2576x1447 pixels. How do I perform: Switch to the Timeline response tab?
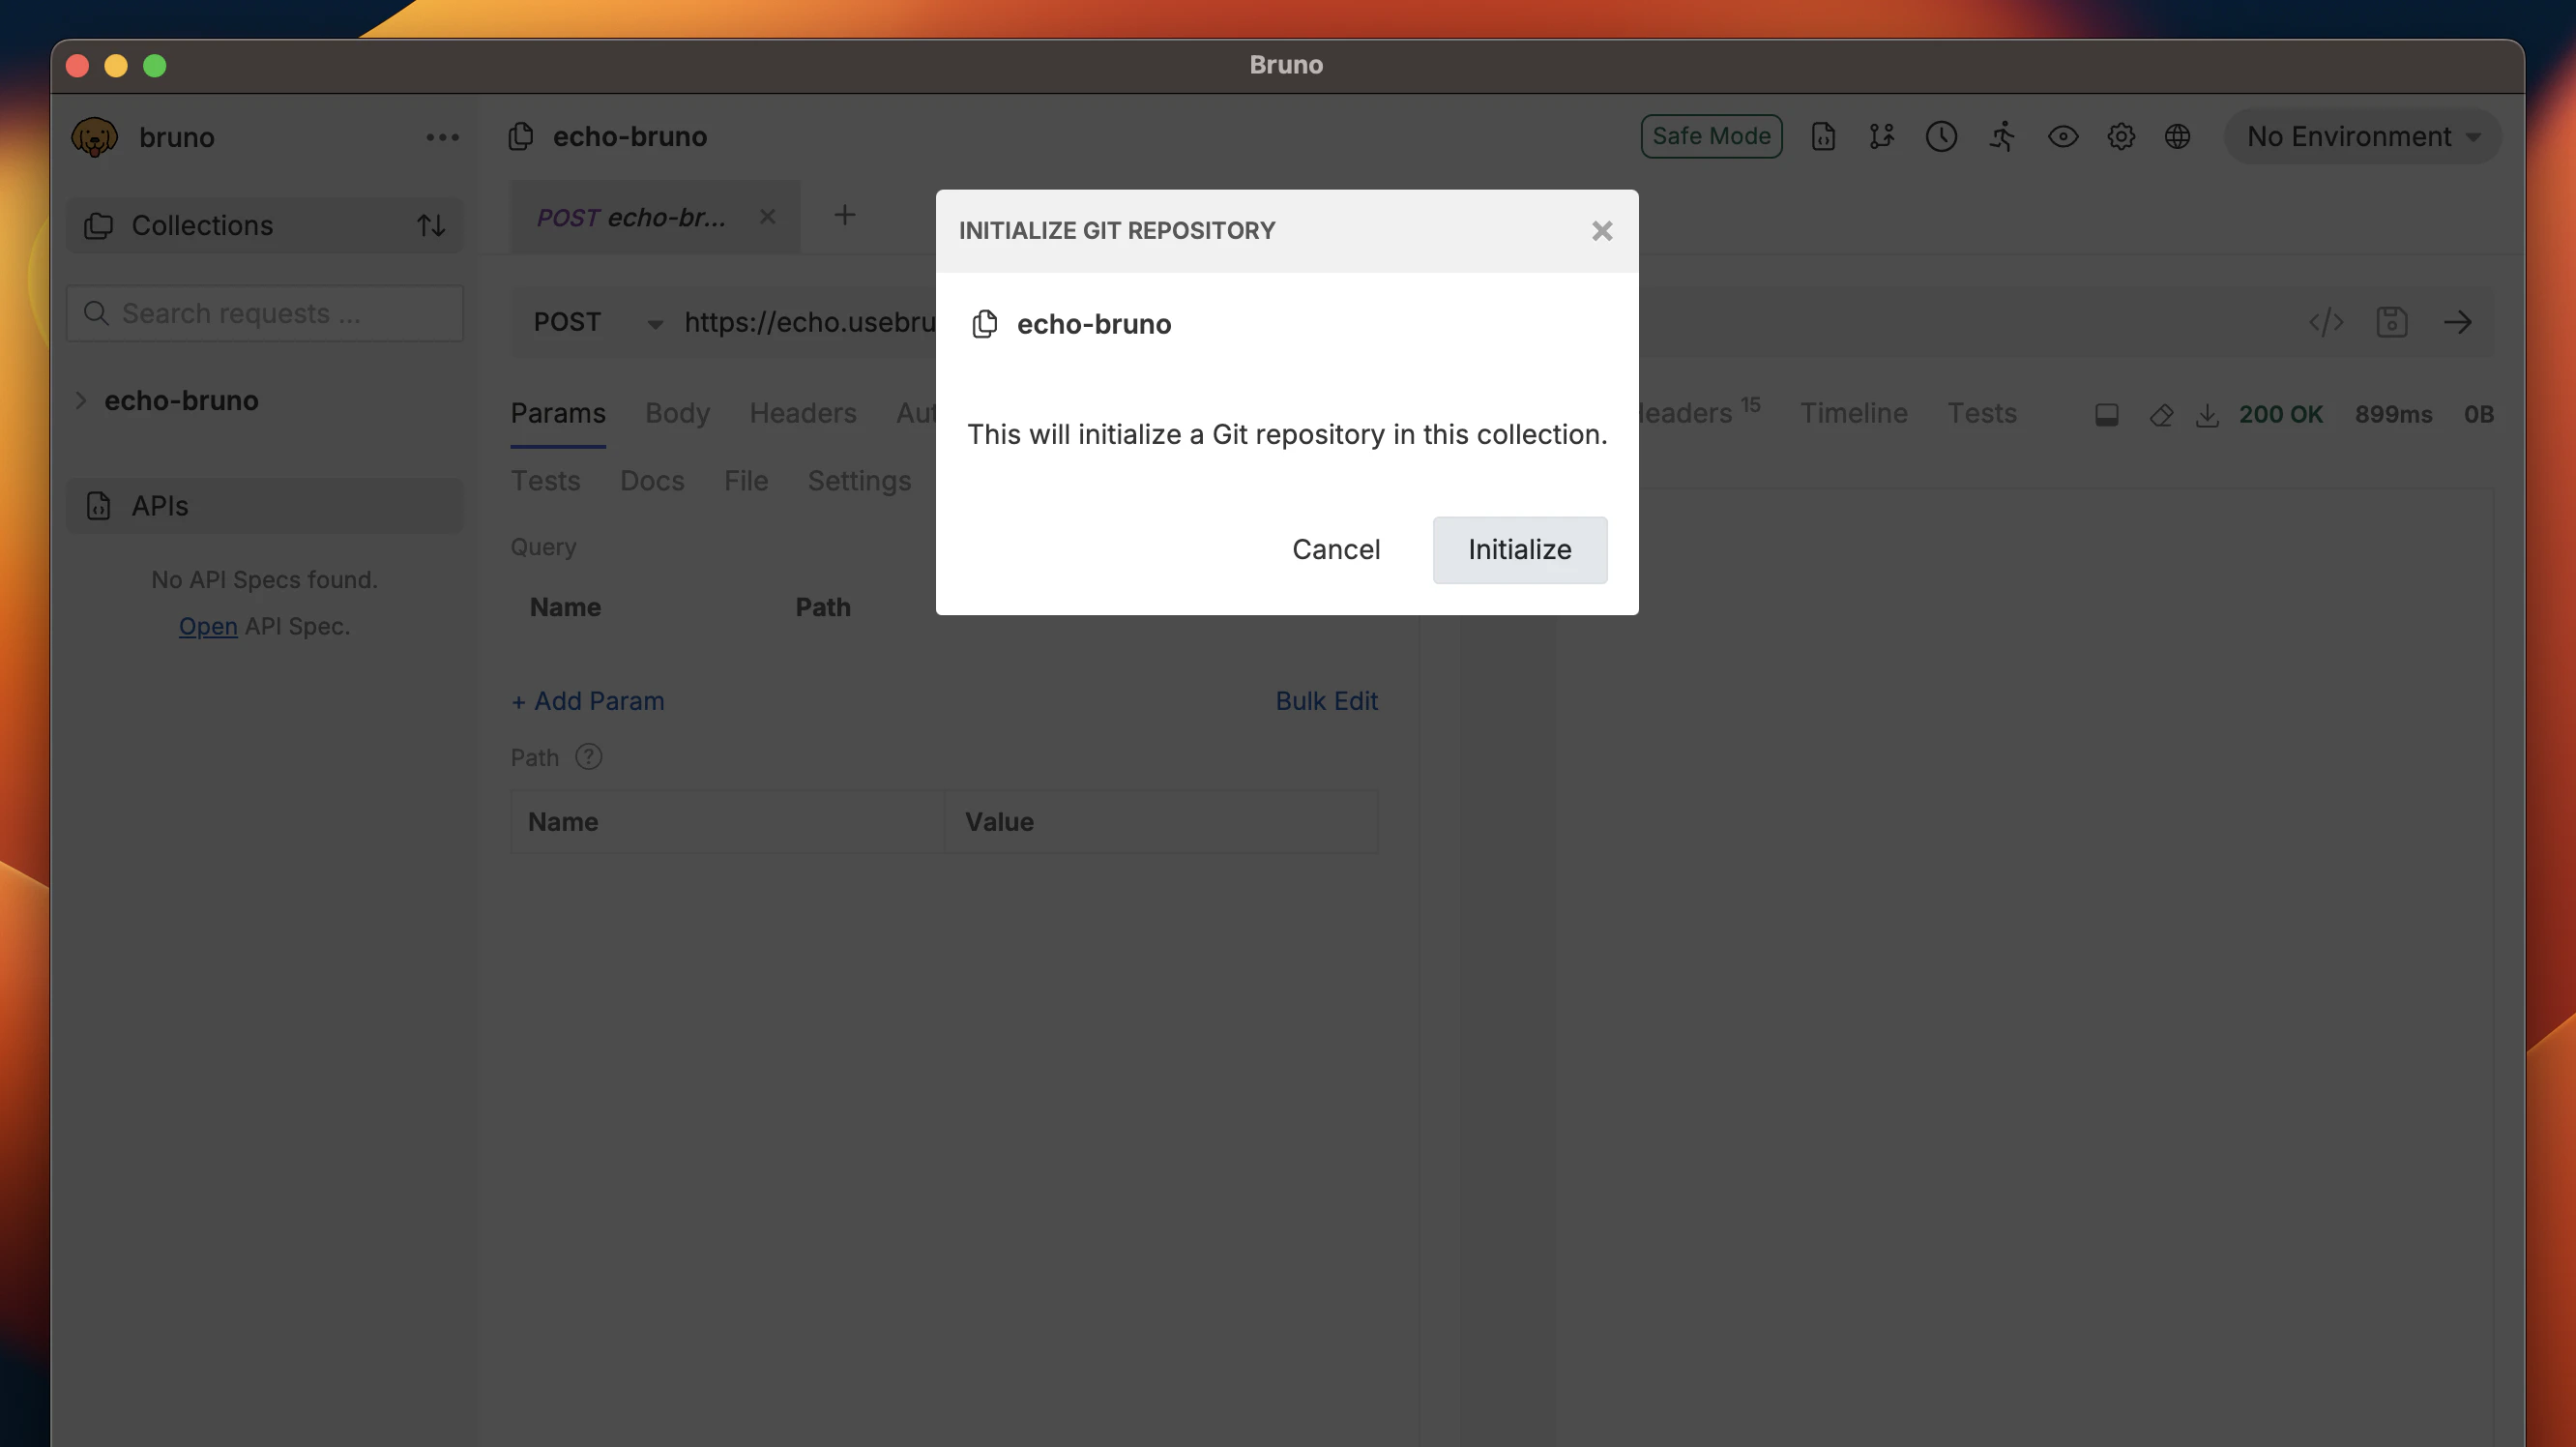coord(1853,413)
